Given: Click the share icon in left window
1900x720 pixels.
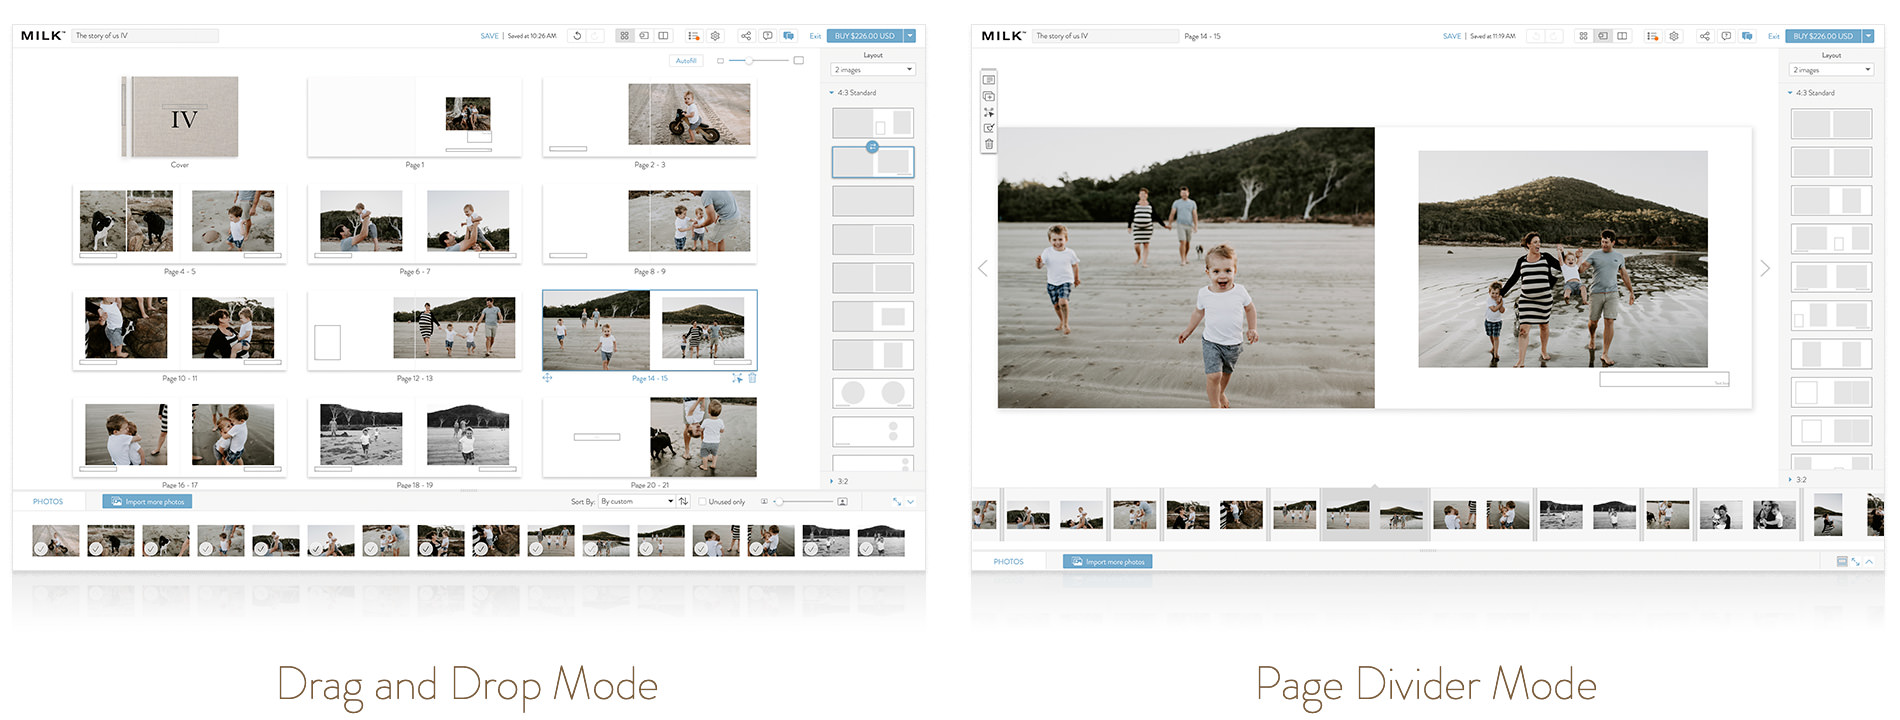Looking at the screenshot, I should 746,36.
